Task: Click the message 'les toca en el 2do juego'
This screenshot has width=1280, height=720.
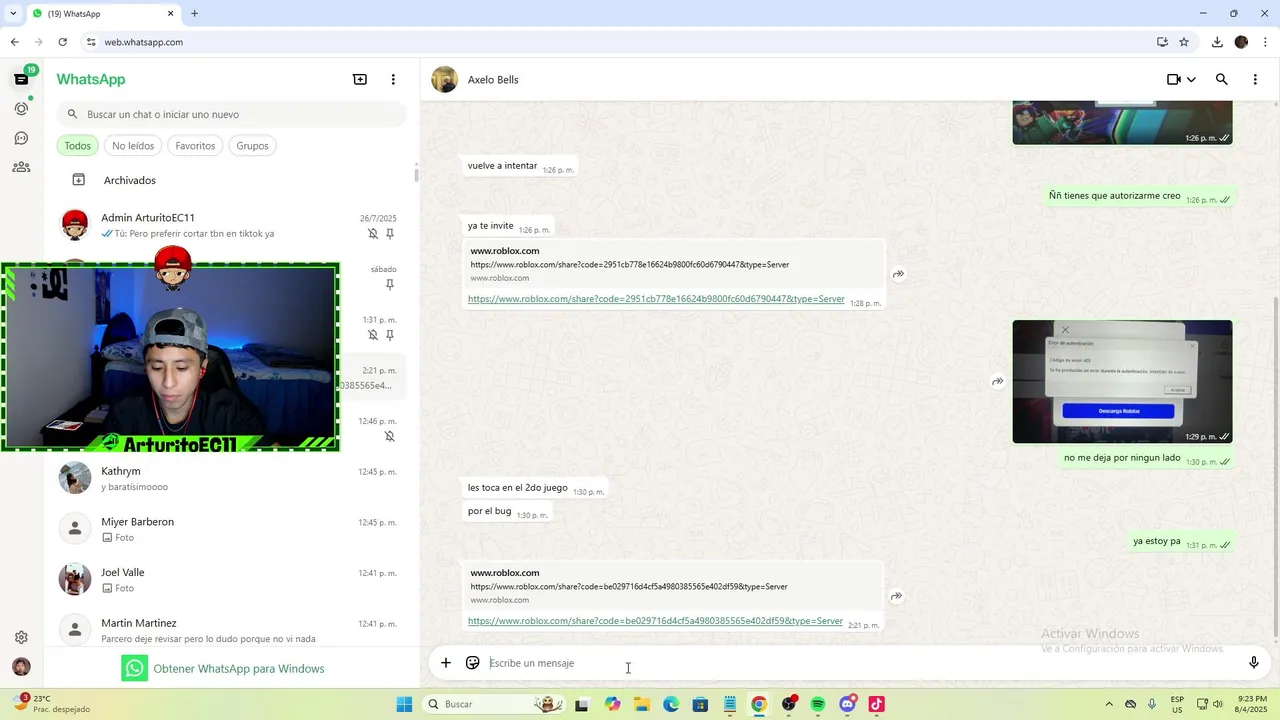Action: (x=518, y=488)
